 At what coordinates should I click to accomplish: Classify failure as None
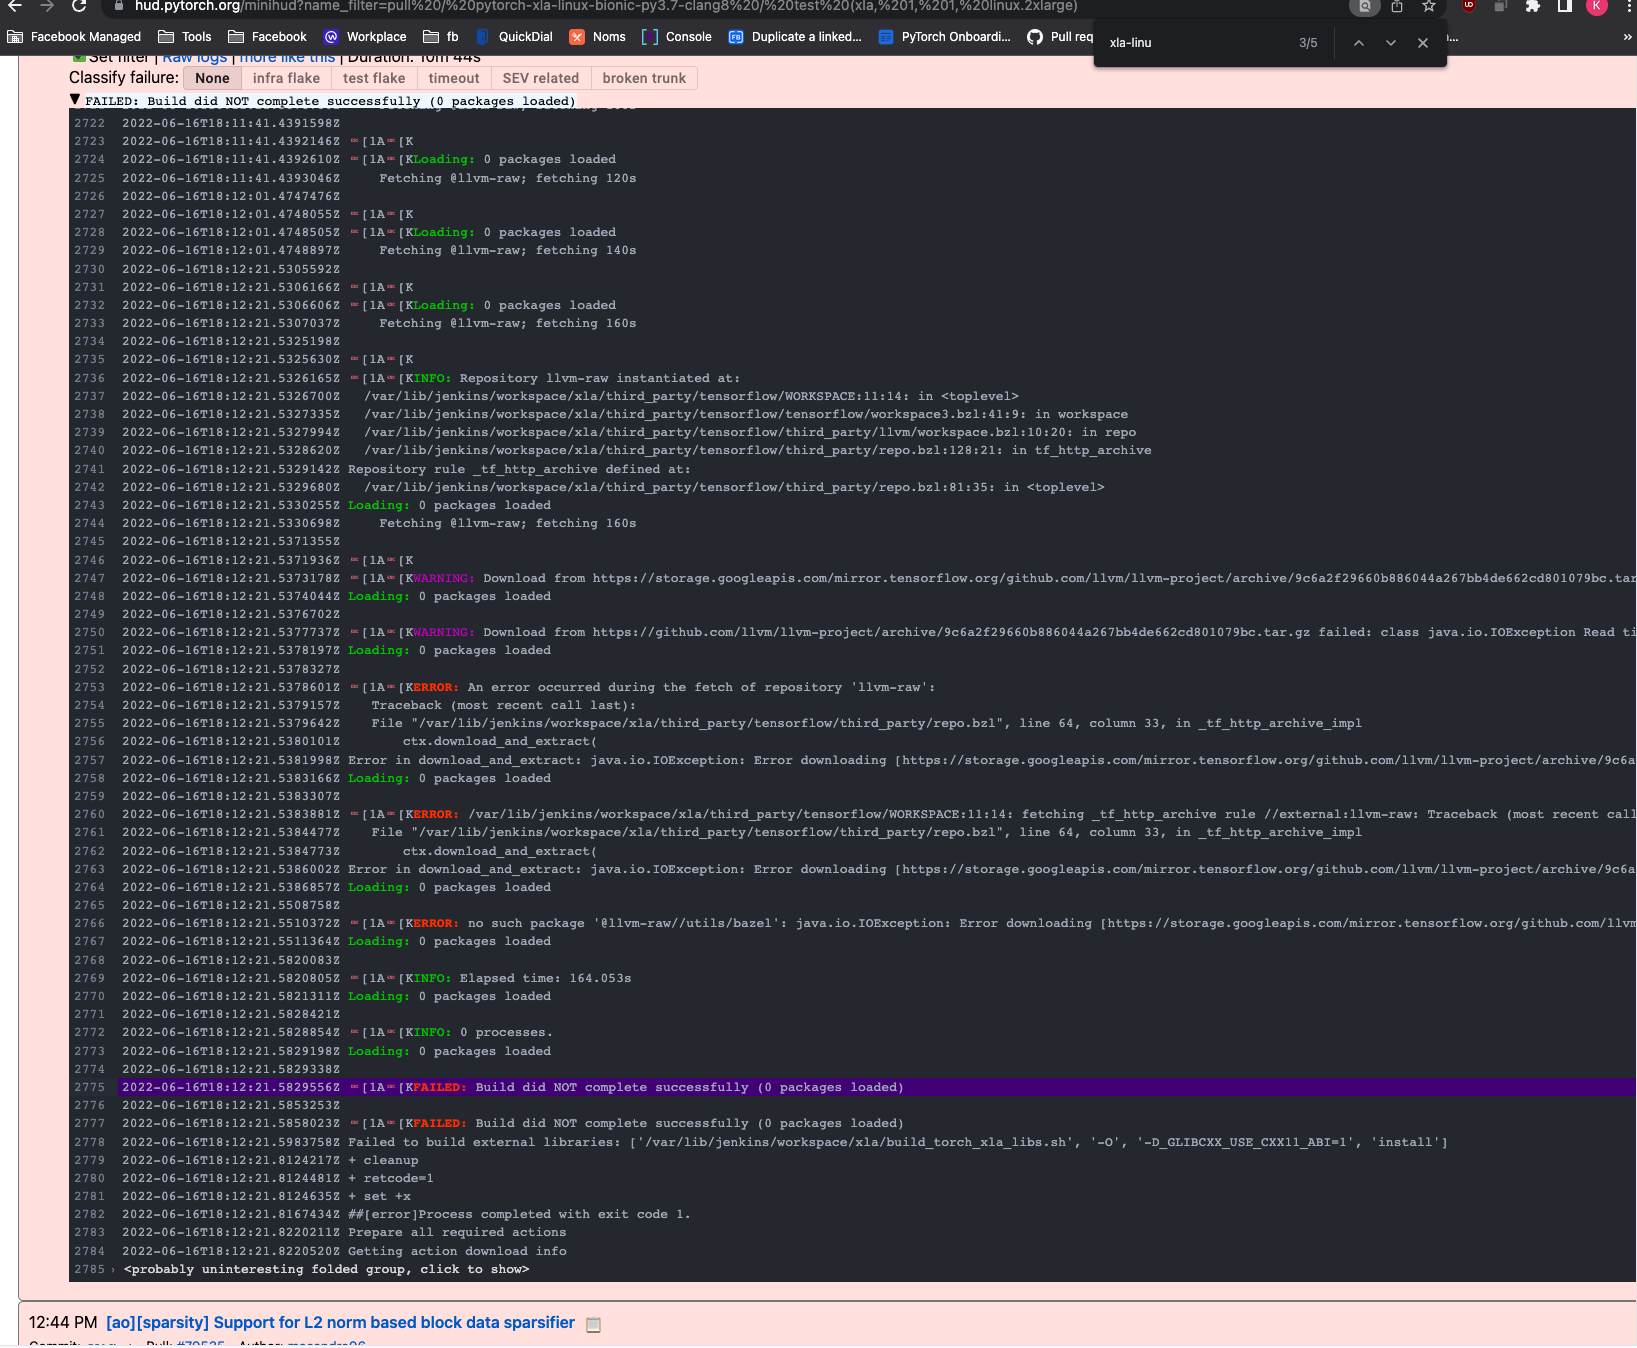click(212, 78)
